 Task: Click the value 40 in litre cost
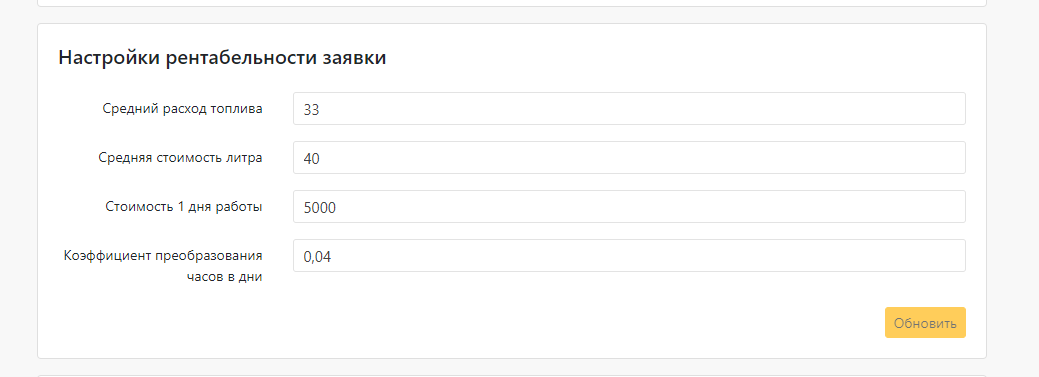[x=311, y=159]
